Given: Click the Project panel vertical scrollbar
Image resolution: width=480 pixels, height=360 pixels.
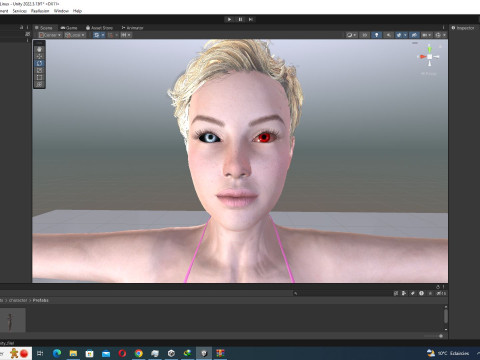Looking at the screenshot, I should (x=446, y=316).
